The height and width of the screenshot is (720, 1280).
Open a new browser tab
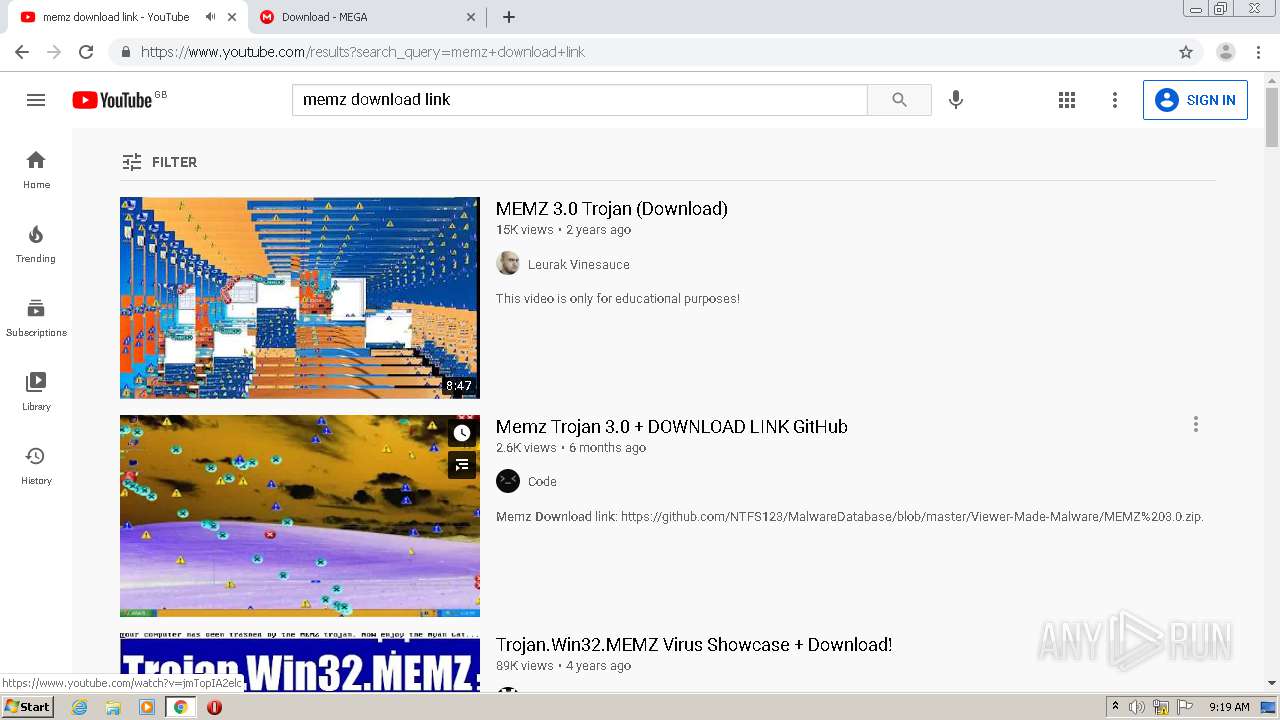(x=509, y=17)
